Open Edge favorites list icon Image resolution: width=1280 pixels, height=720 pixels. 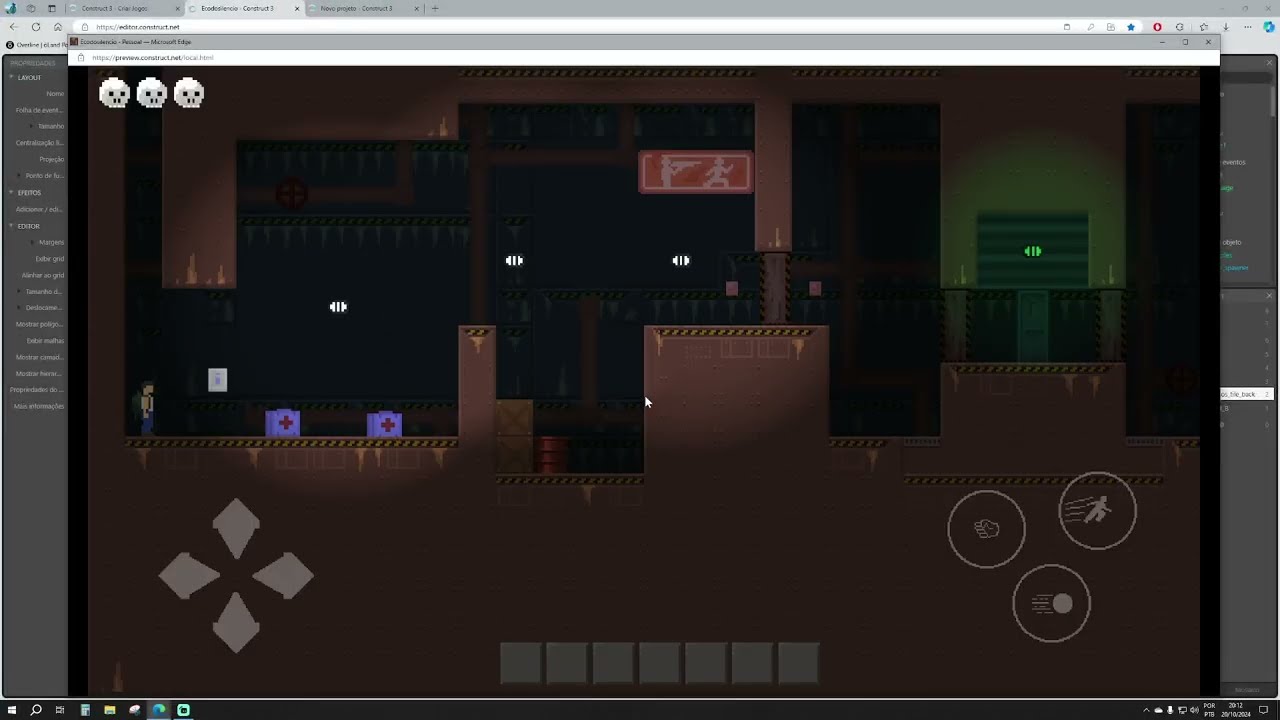[x=1203, y=27]
